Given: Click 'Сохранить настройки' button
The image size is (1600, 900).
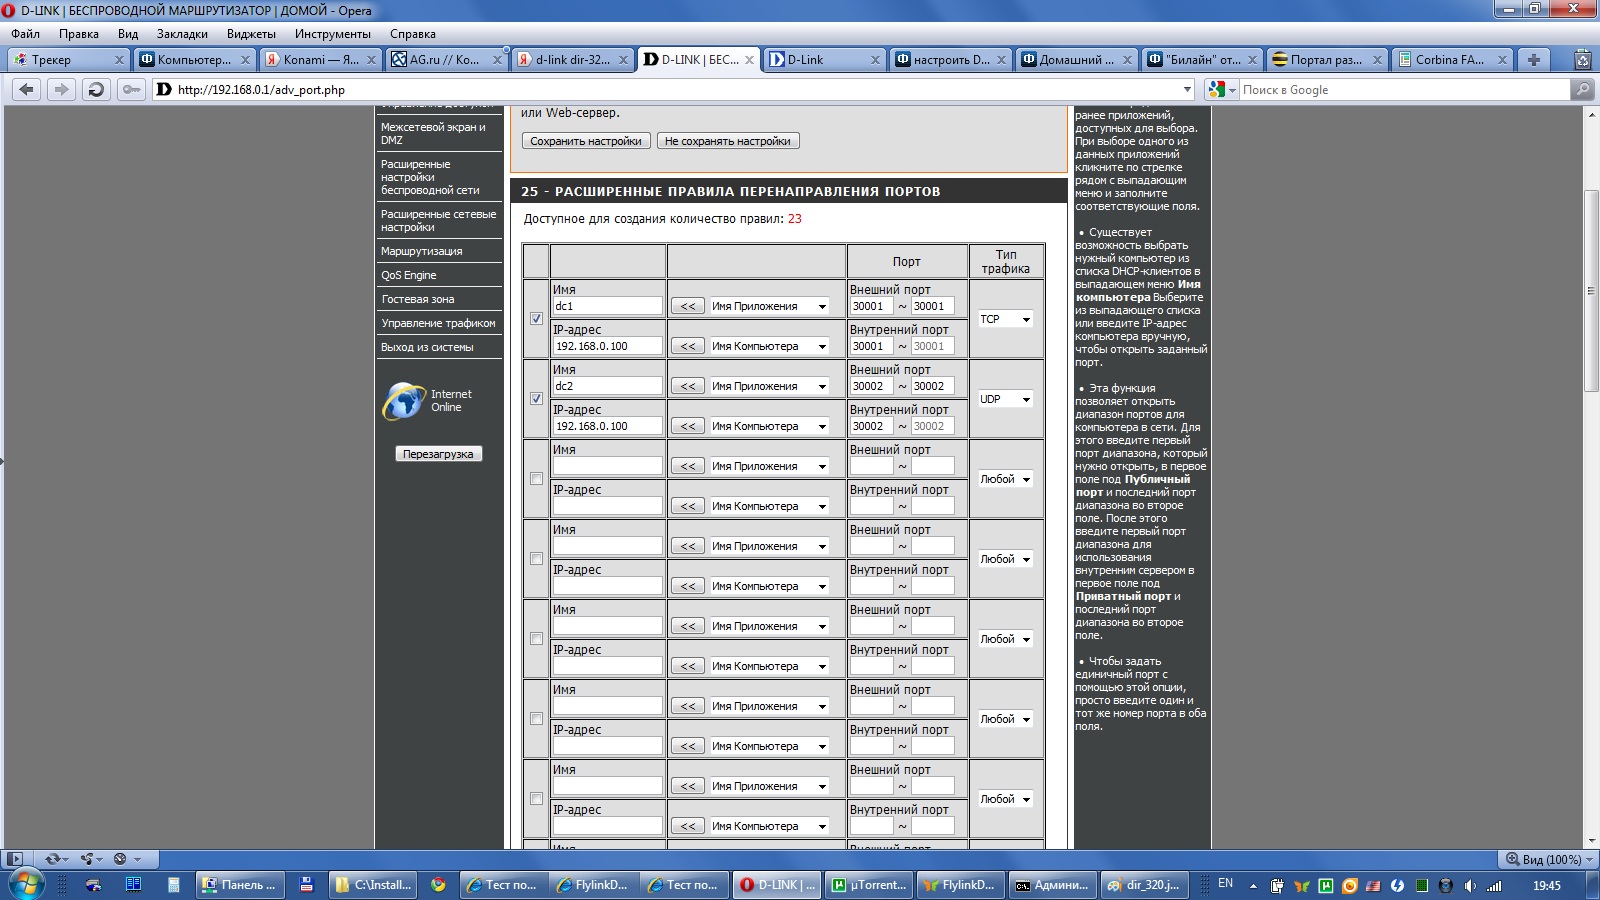Looking at the screenshot, I should coord(586,141).
